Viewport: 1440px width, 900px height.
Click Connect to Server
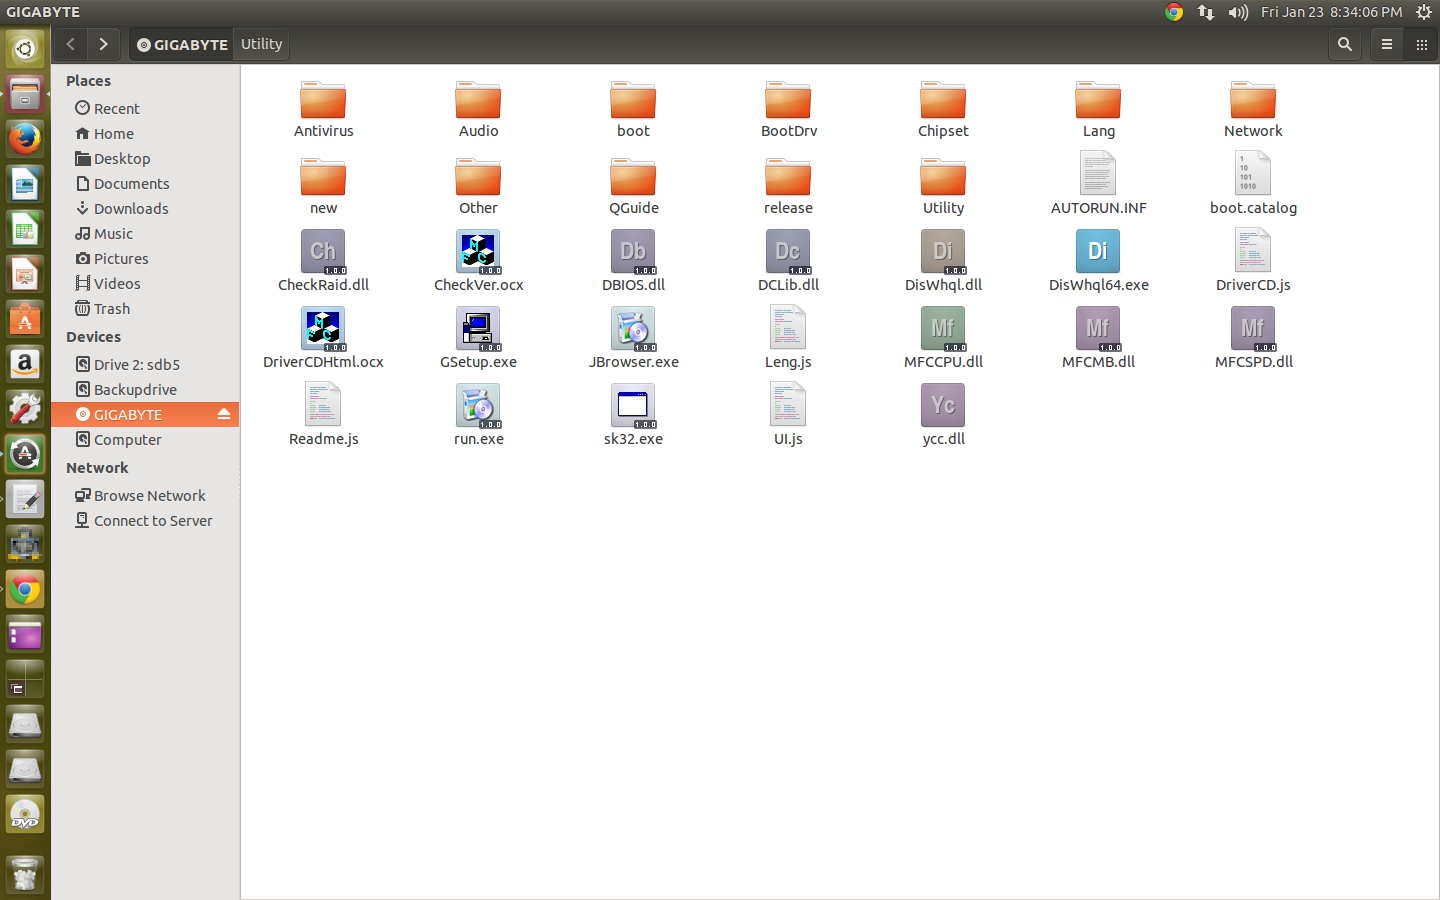145,520
